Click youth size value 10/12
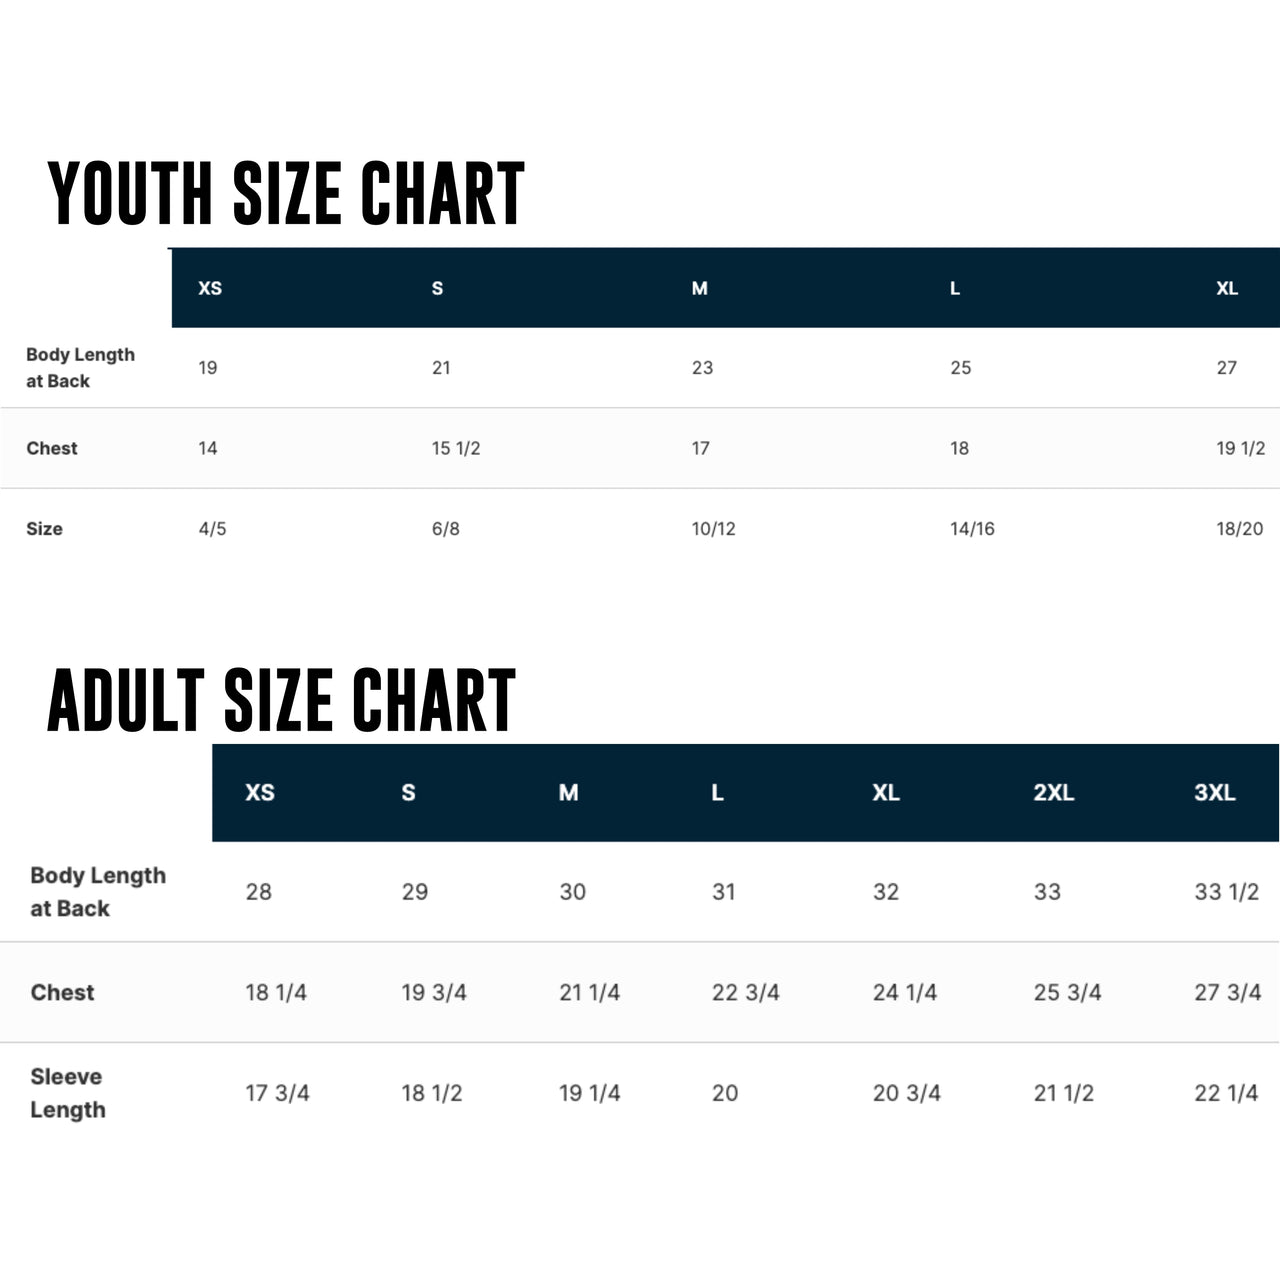Image resolution: width=1280 pixels, height=1279 pixels. tap(713, 528)
